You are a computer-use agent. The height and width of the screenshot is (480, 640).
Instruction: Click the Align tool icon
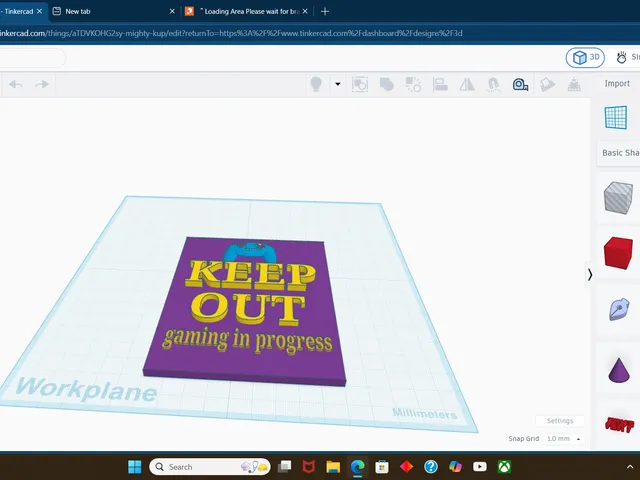(x=440, y=84)
